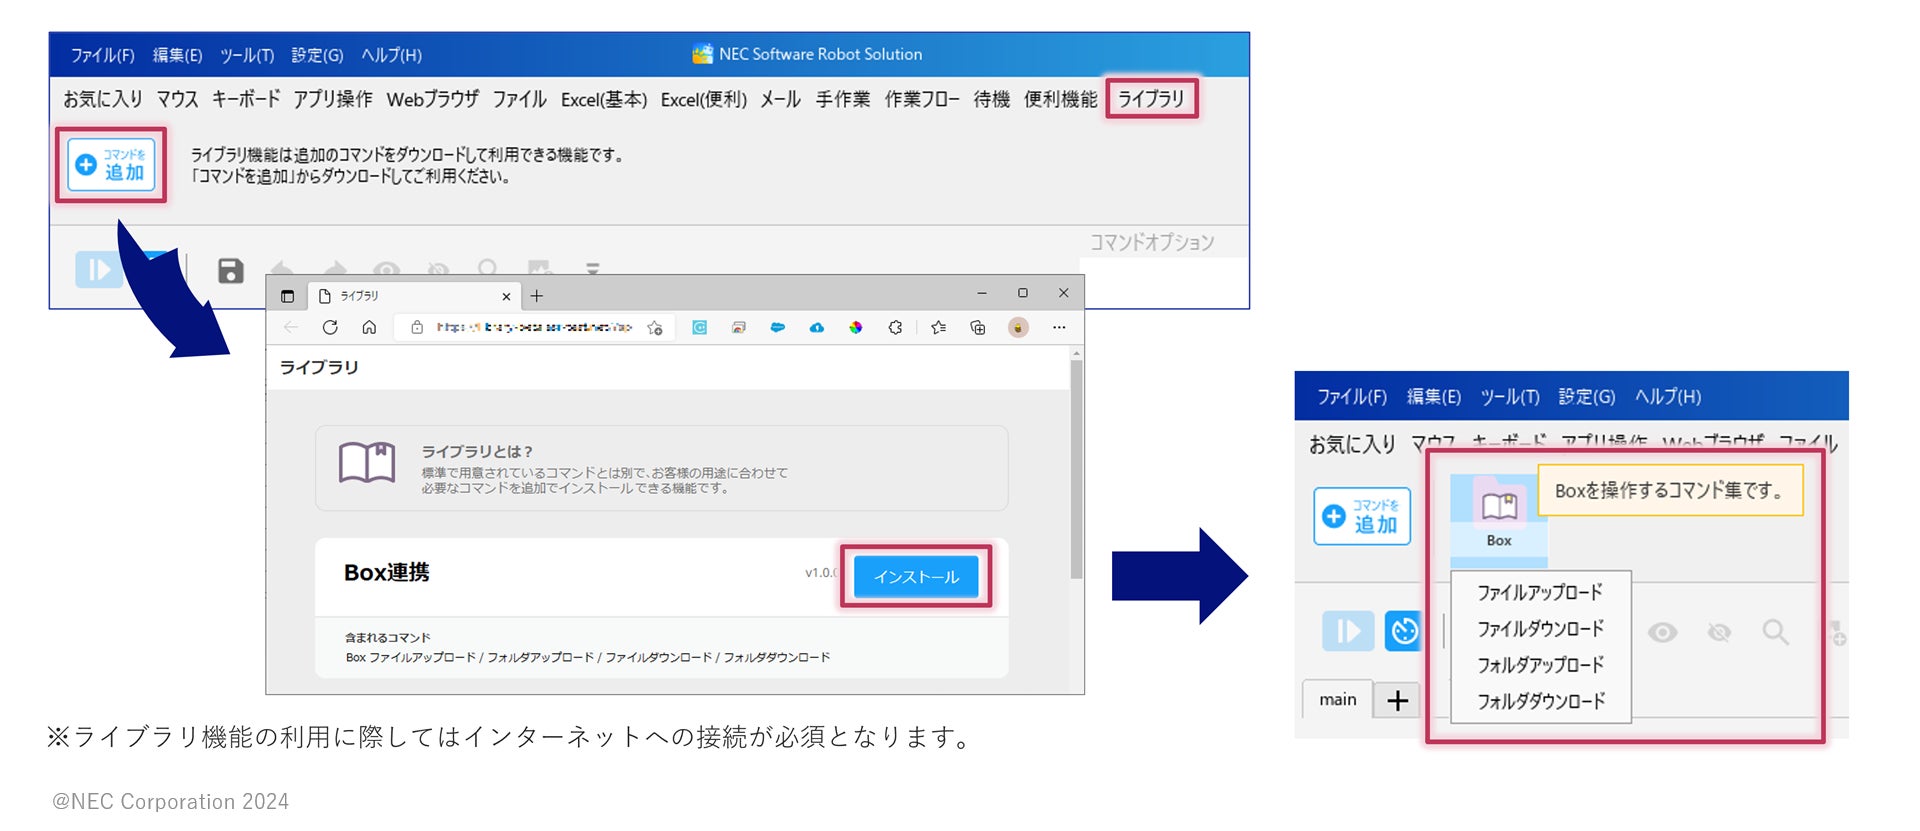Open a new browser tab

point(537,296)
